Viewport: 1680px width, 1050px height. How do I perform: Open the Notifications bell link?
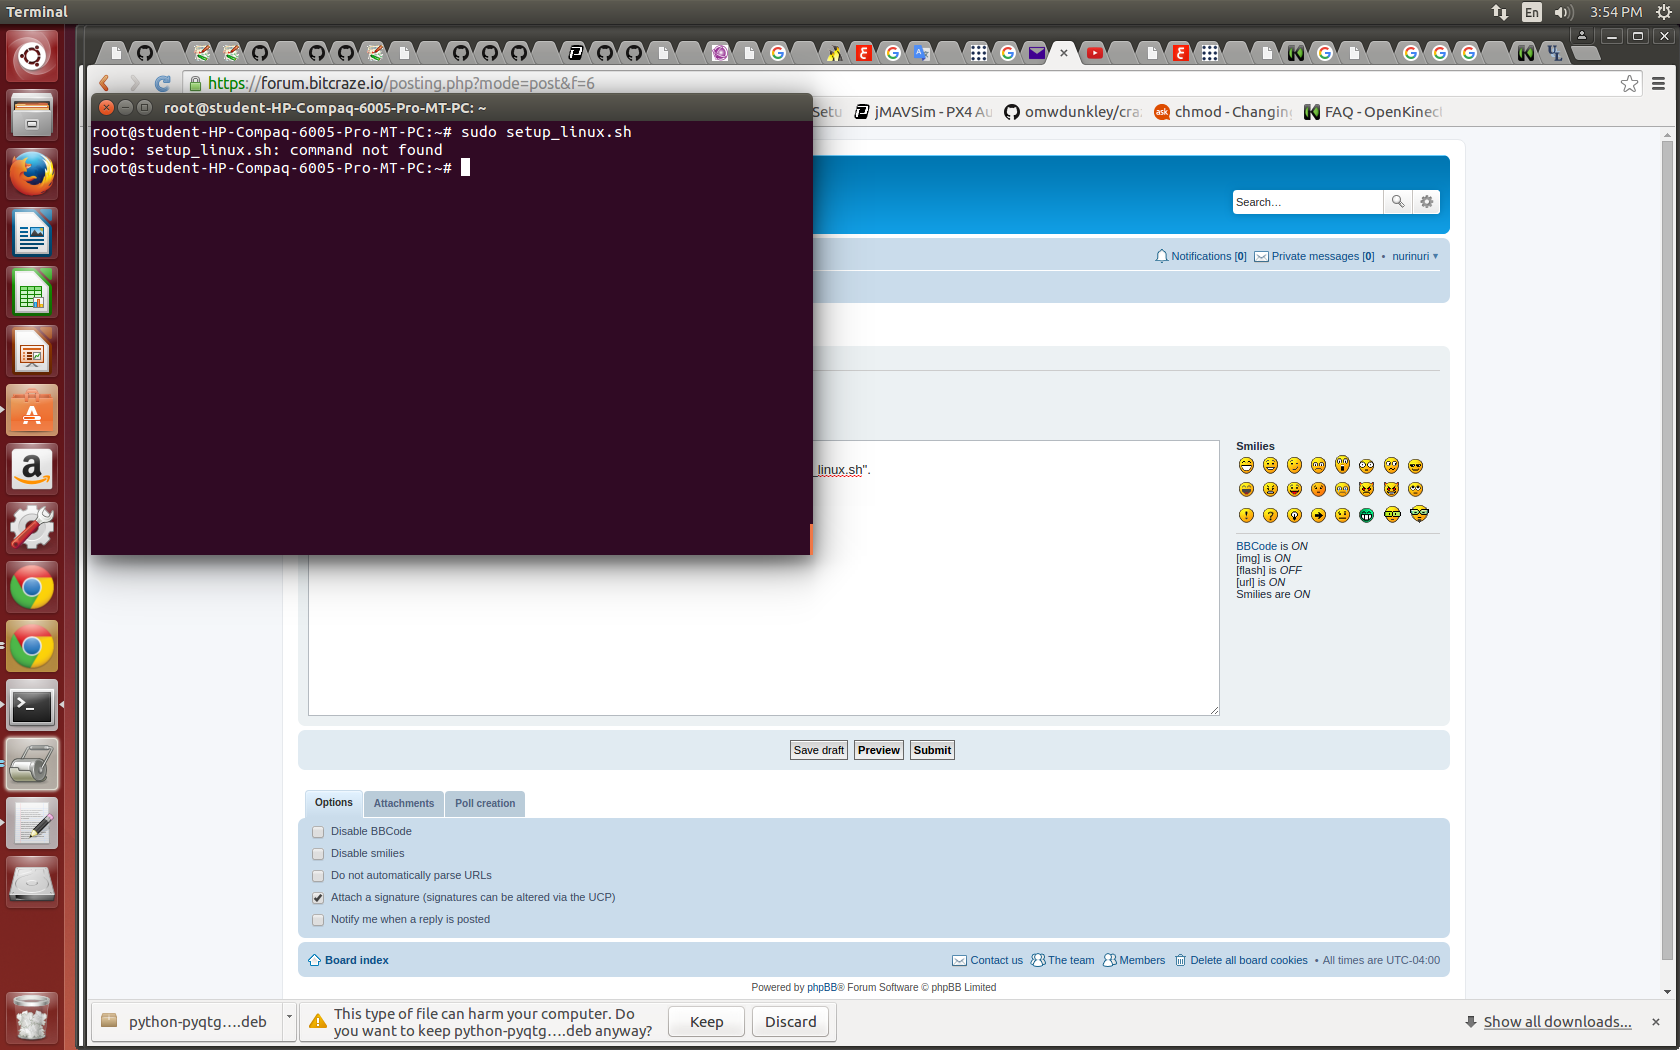pyautogui.click(x=1201, y=257)
